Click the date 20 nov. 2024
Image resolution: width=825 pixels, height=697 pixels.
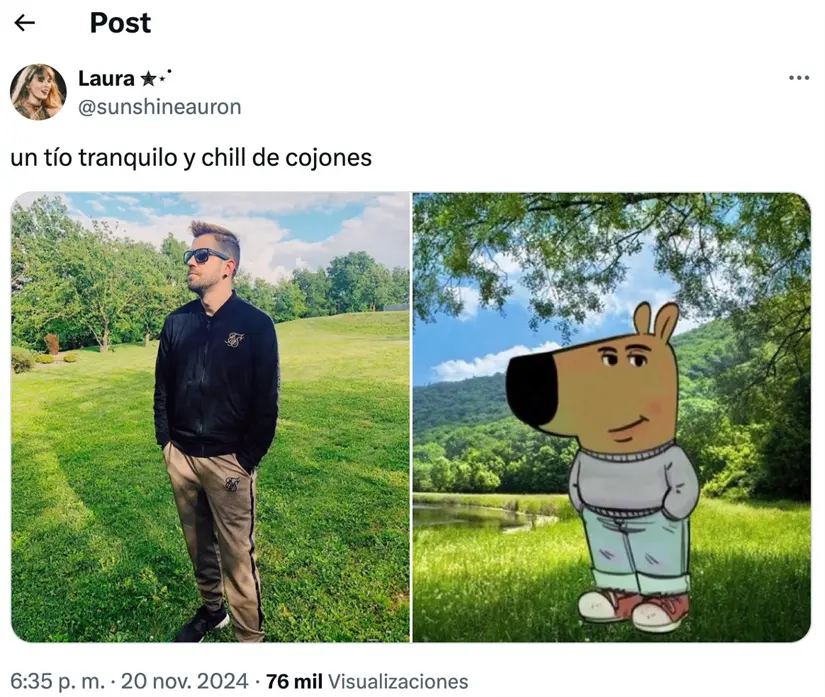pos(184,681)
